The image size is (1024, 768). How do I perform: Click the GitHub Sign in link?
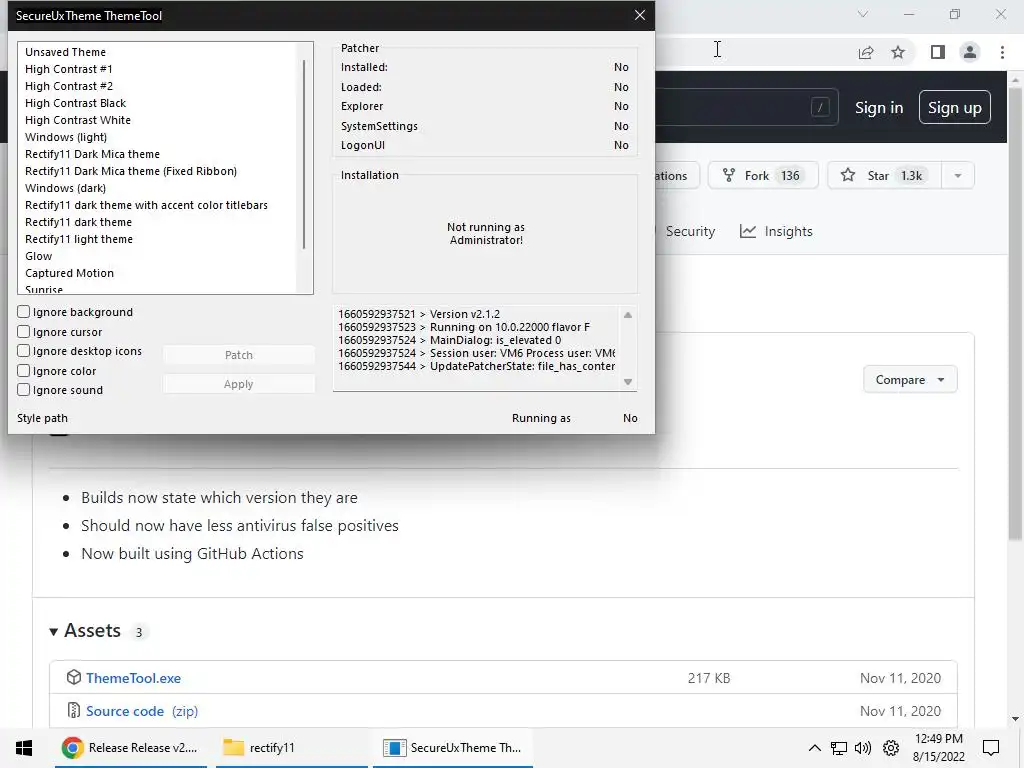879,108
